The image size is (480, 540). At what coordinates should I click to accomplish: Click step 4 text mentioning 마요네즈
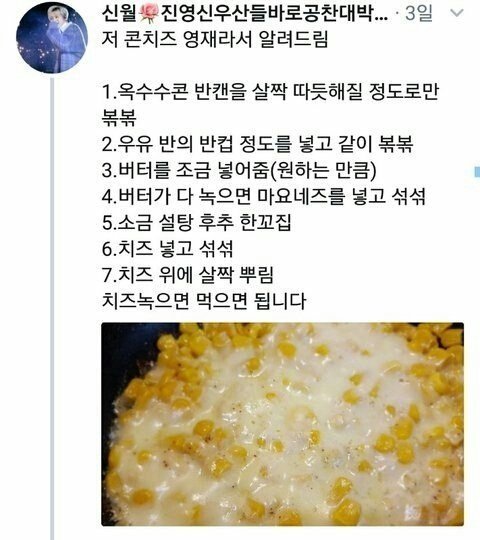(x=264, y=197)
